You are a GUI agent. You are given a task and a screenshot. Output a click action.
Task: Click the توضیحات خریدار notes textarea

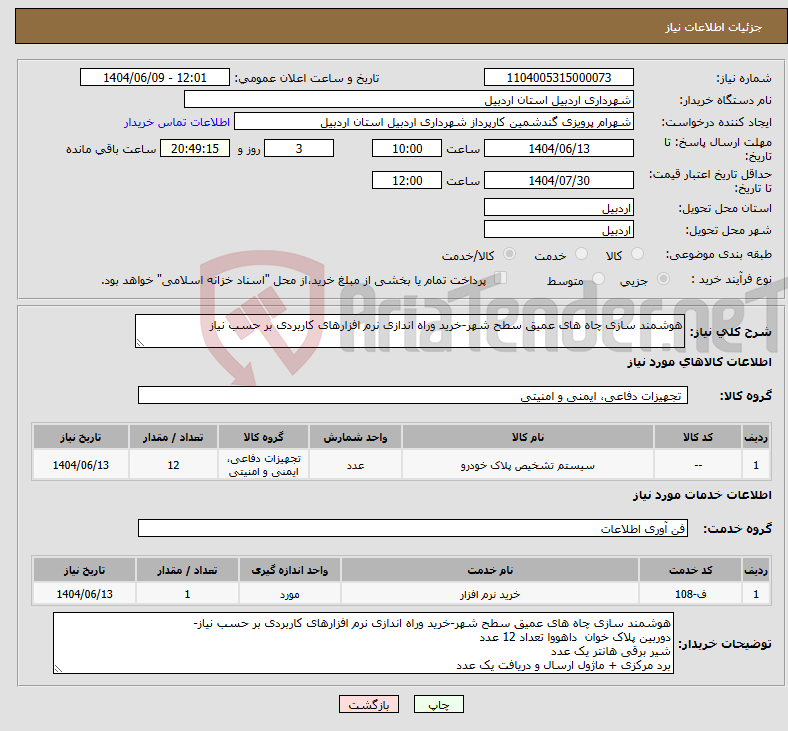[x=363, y=643]
